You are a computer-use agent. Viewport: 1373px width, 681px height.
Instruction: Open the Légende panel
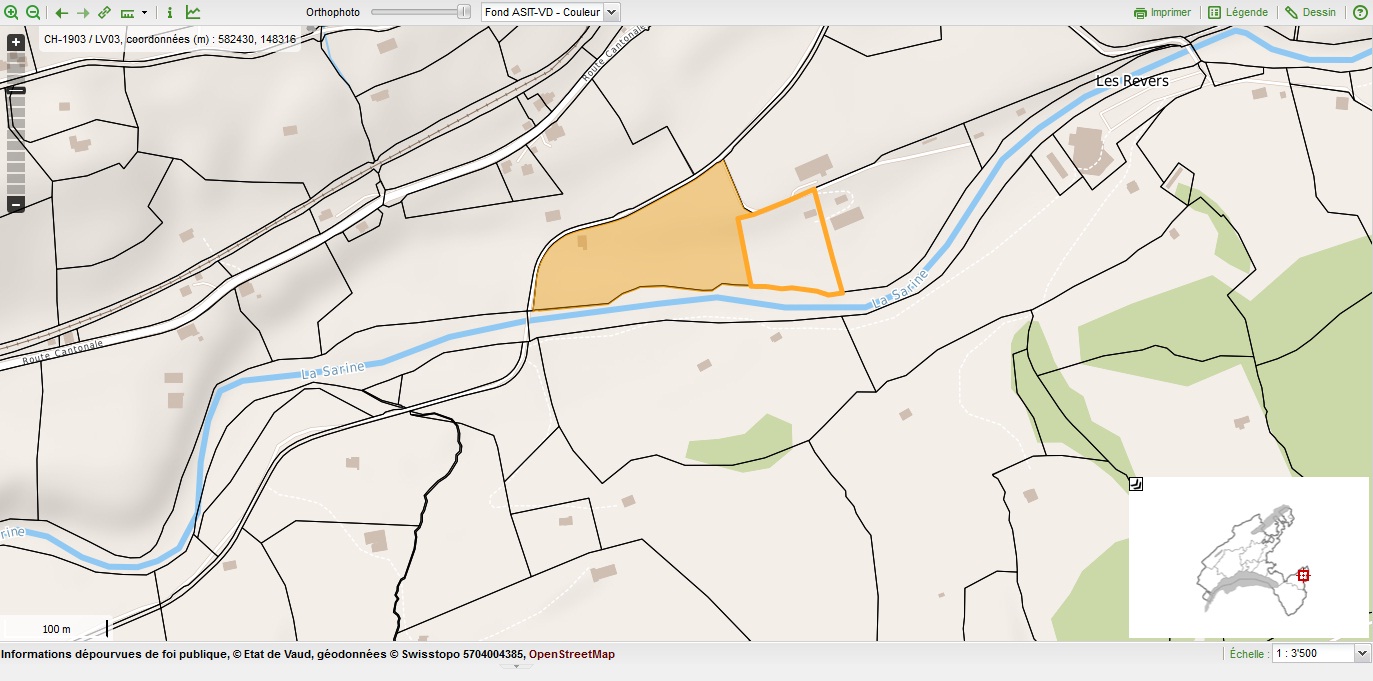[x=1238, y=13]
